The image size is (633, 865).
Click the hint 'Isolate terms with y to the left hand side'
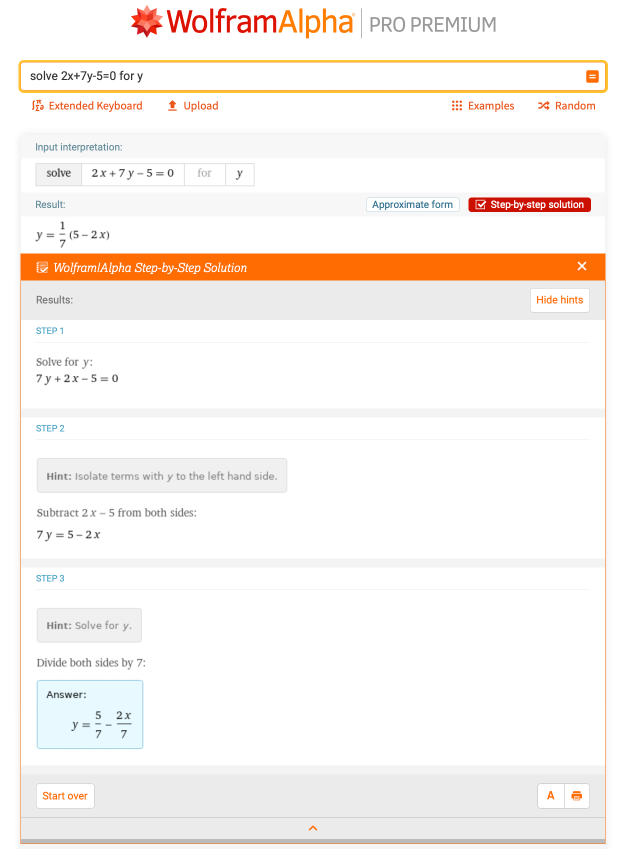tap(162, 476)
